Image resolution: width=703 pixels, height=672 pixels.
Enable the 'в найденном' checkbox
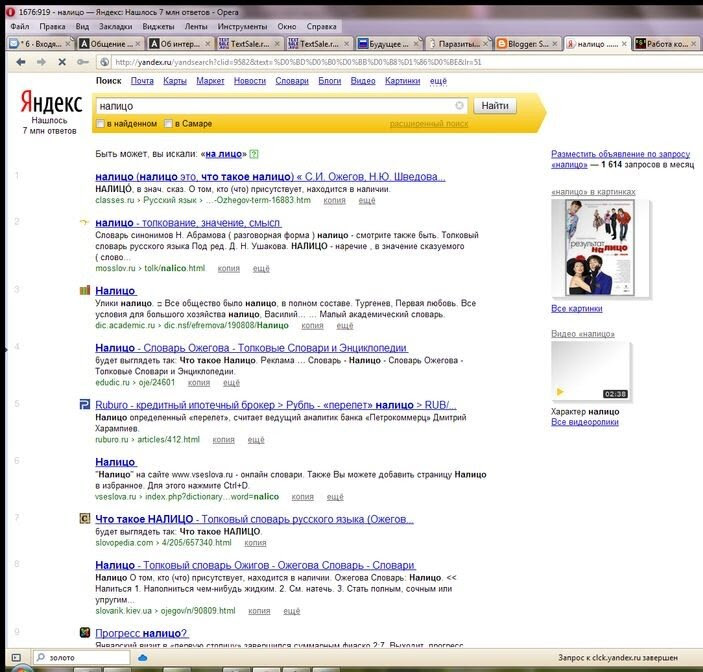point(100,124)
